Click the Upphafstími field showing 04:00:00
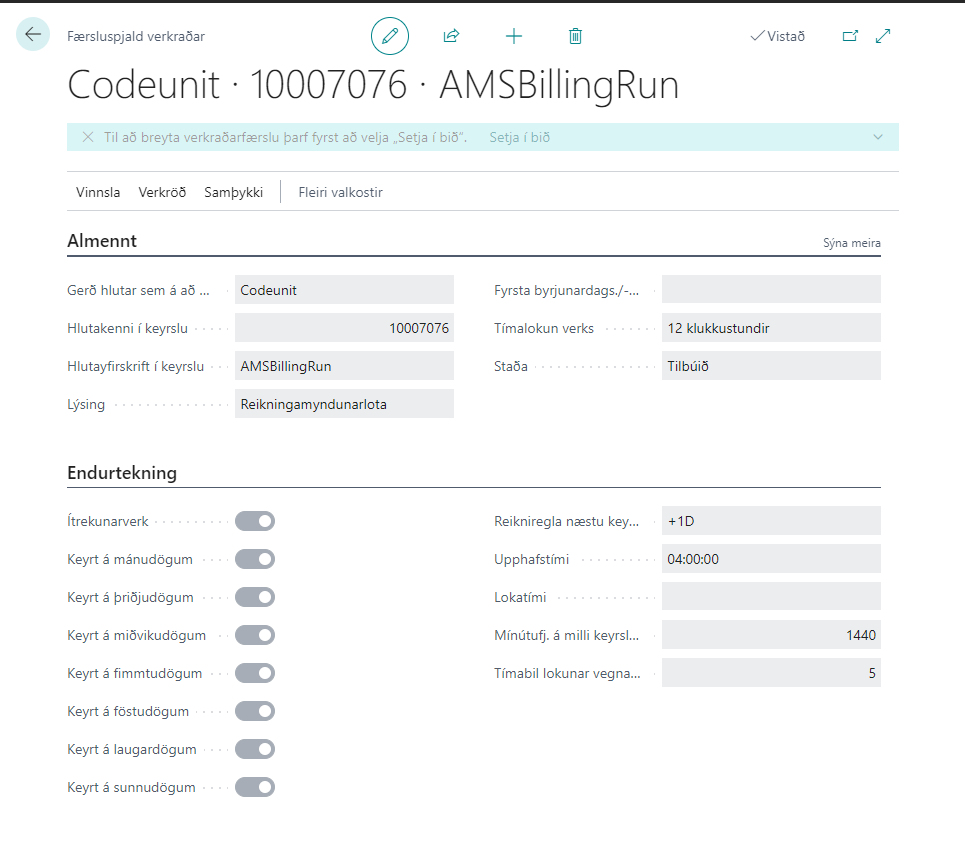 point(770,559)
